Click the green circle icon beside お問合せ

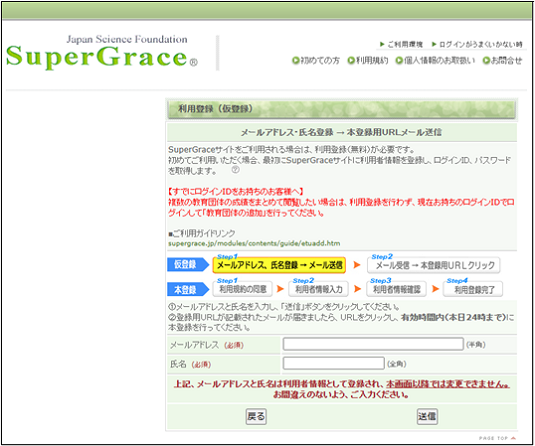pyautogui.click(x=486, y=61)
